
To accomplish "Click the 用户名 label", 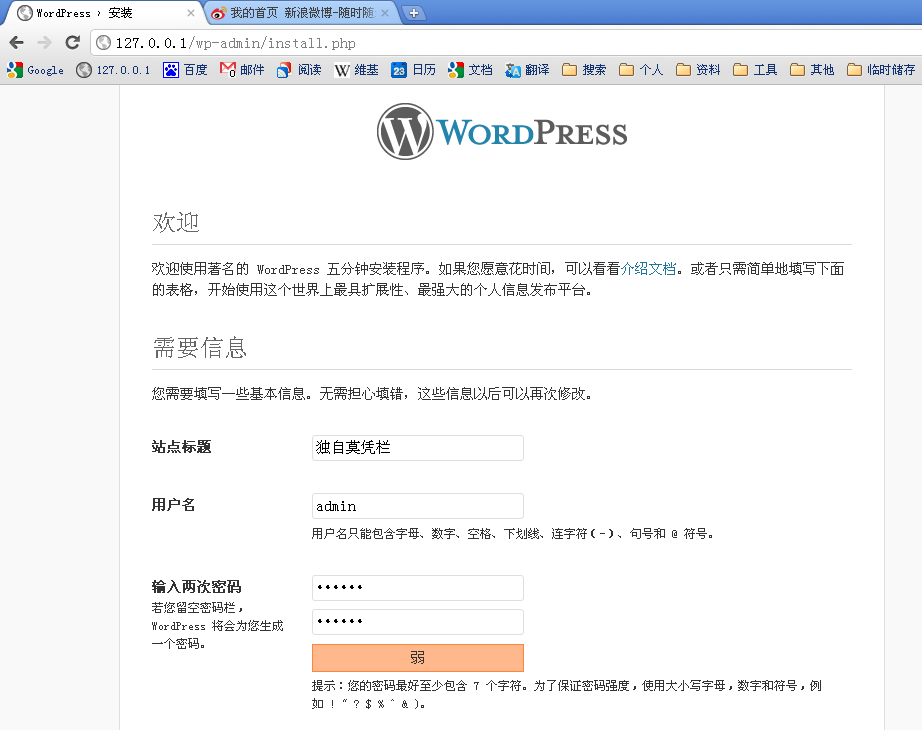I will 173,505.
